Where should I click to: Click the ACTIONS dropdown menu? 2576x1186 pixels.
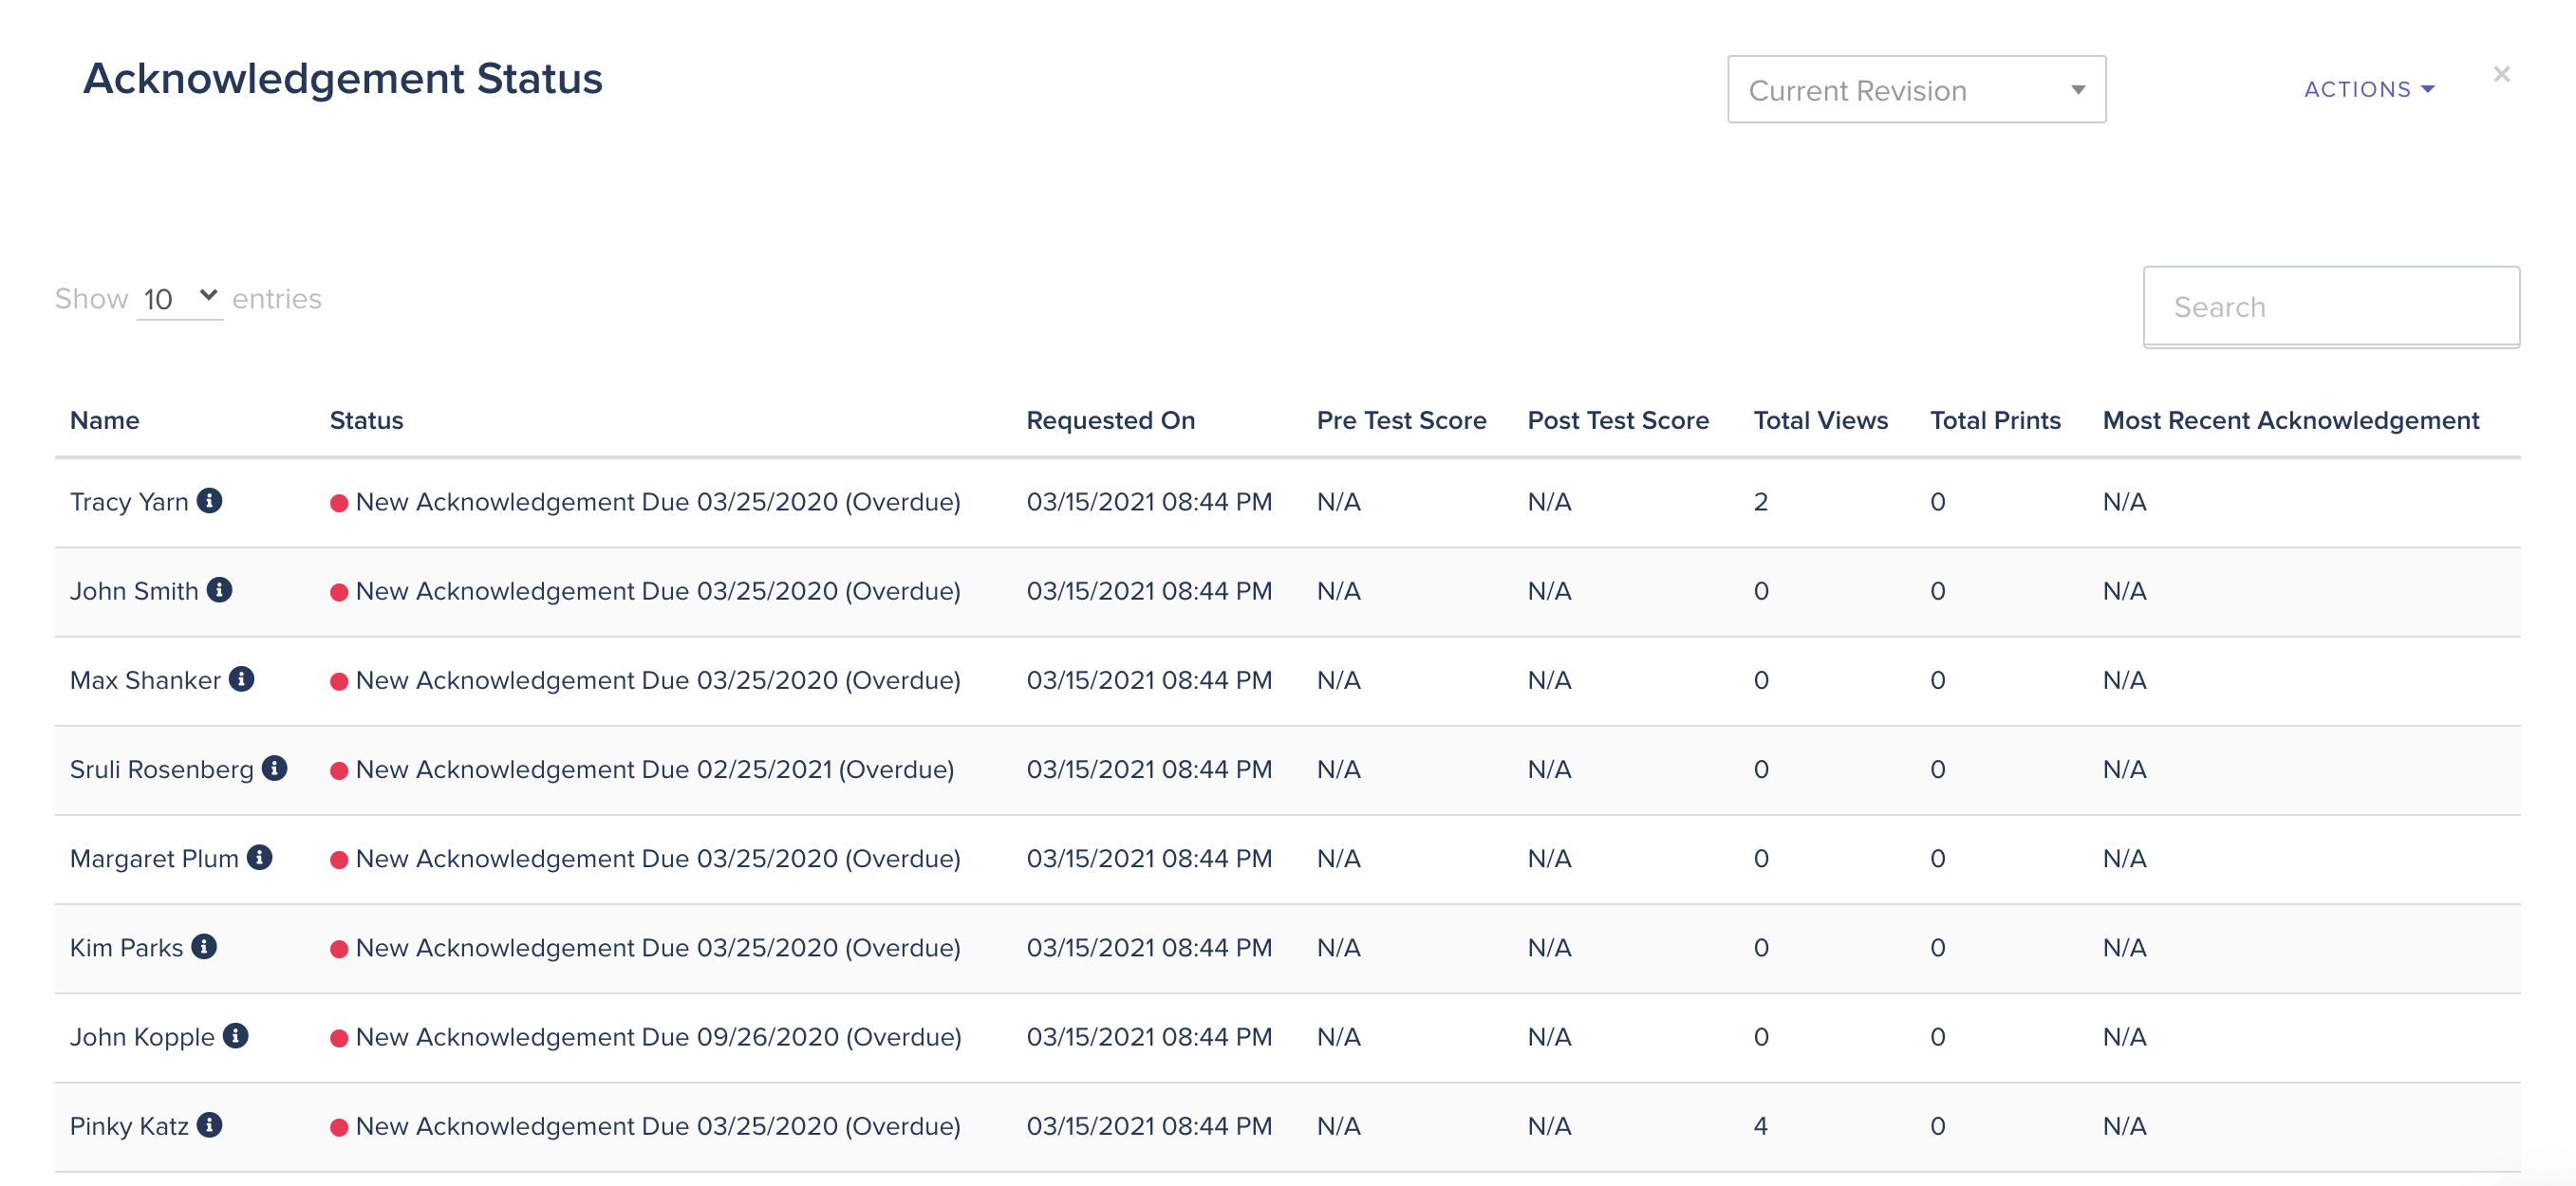point(2367,88)
